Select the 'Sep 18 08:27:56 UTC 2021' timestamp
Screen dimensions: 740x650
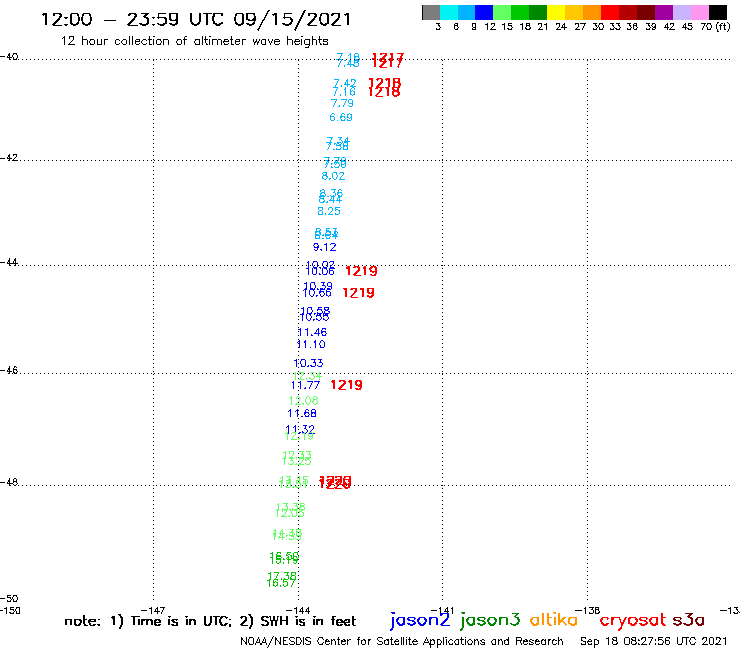654,641
